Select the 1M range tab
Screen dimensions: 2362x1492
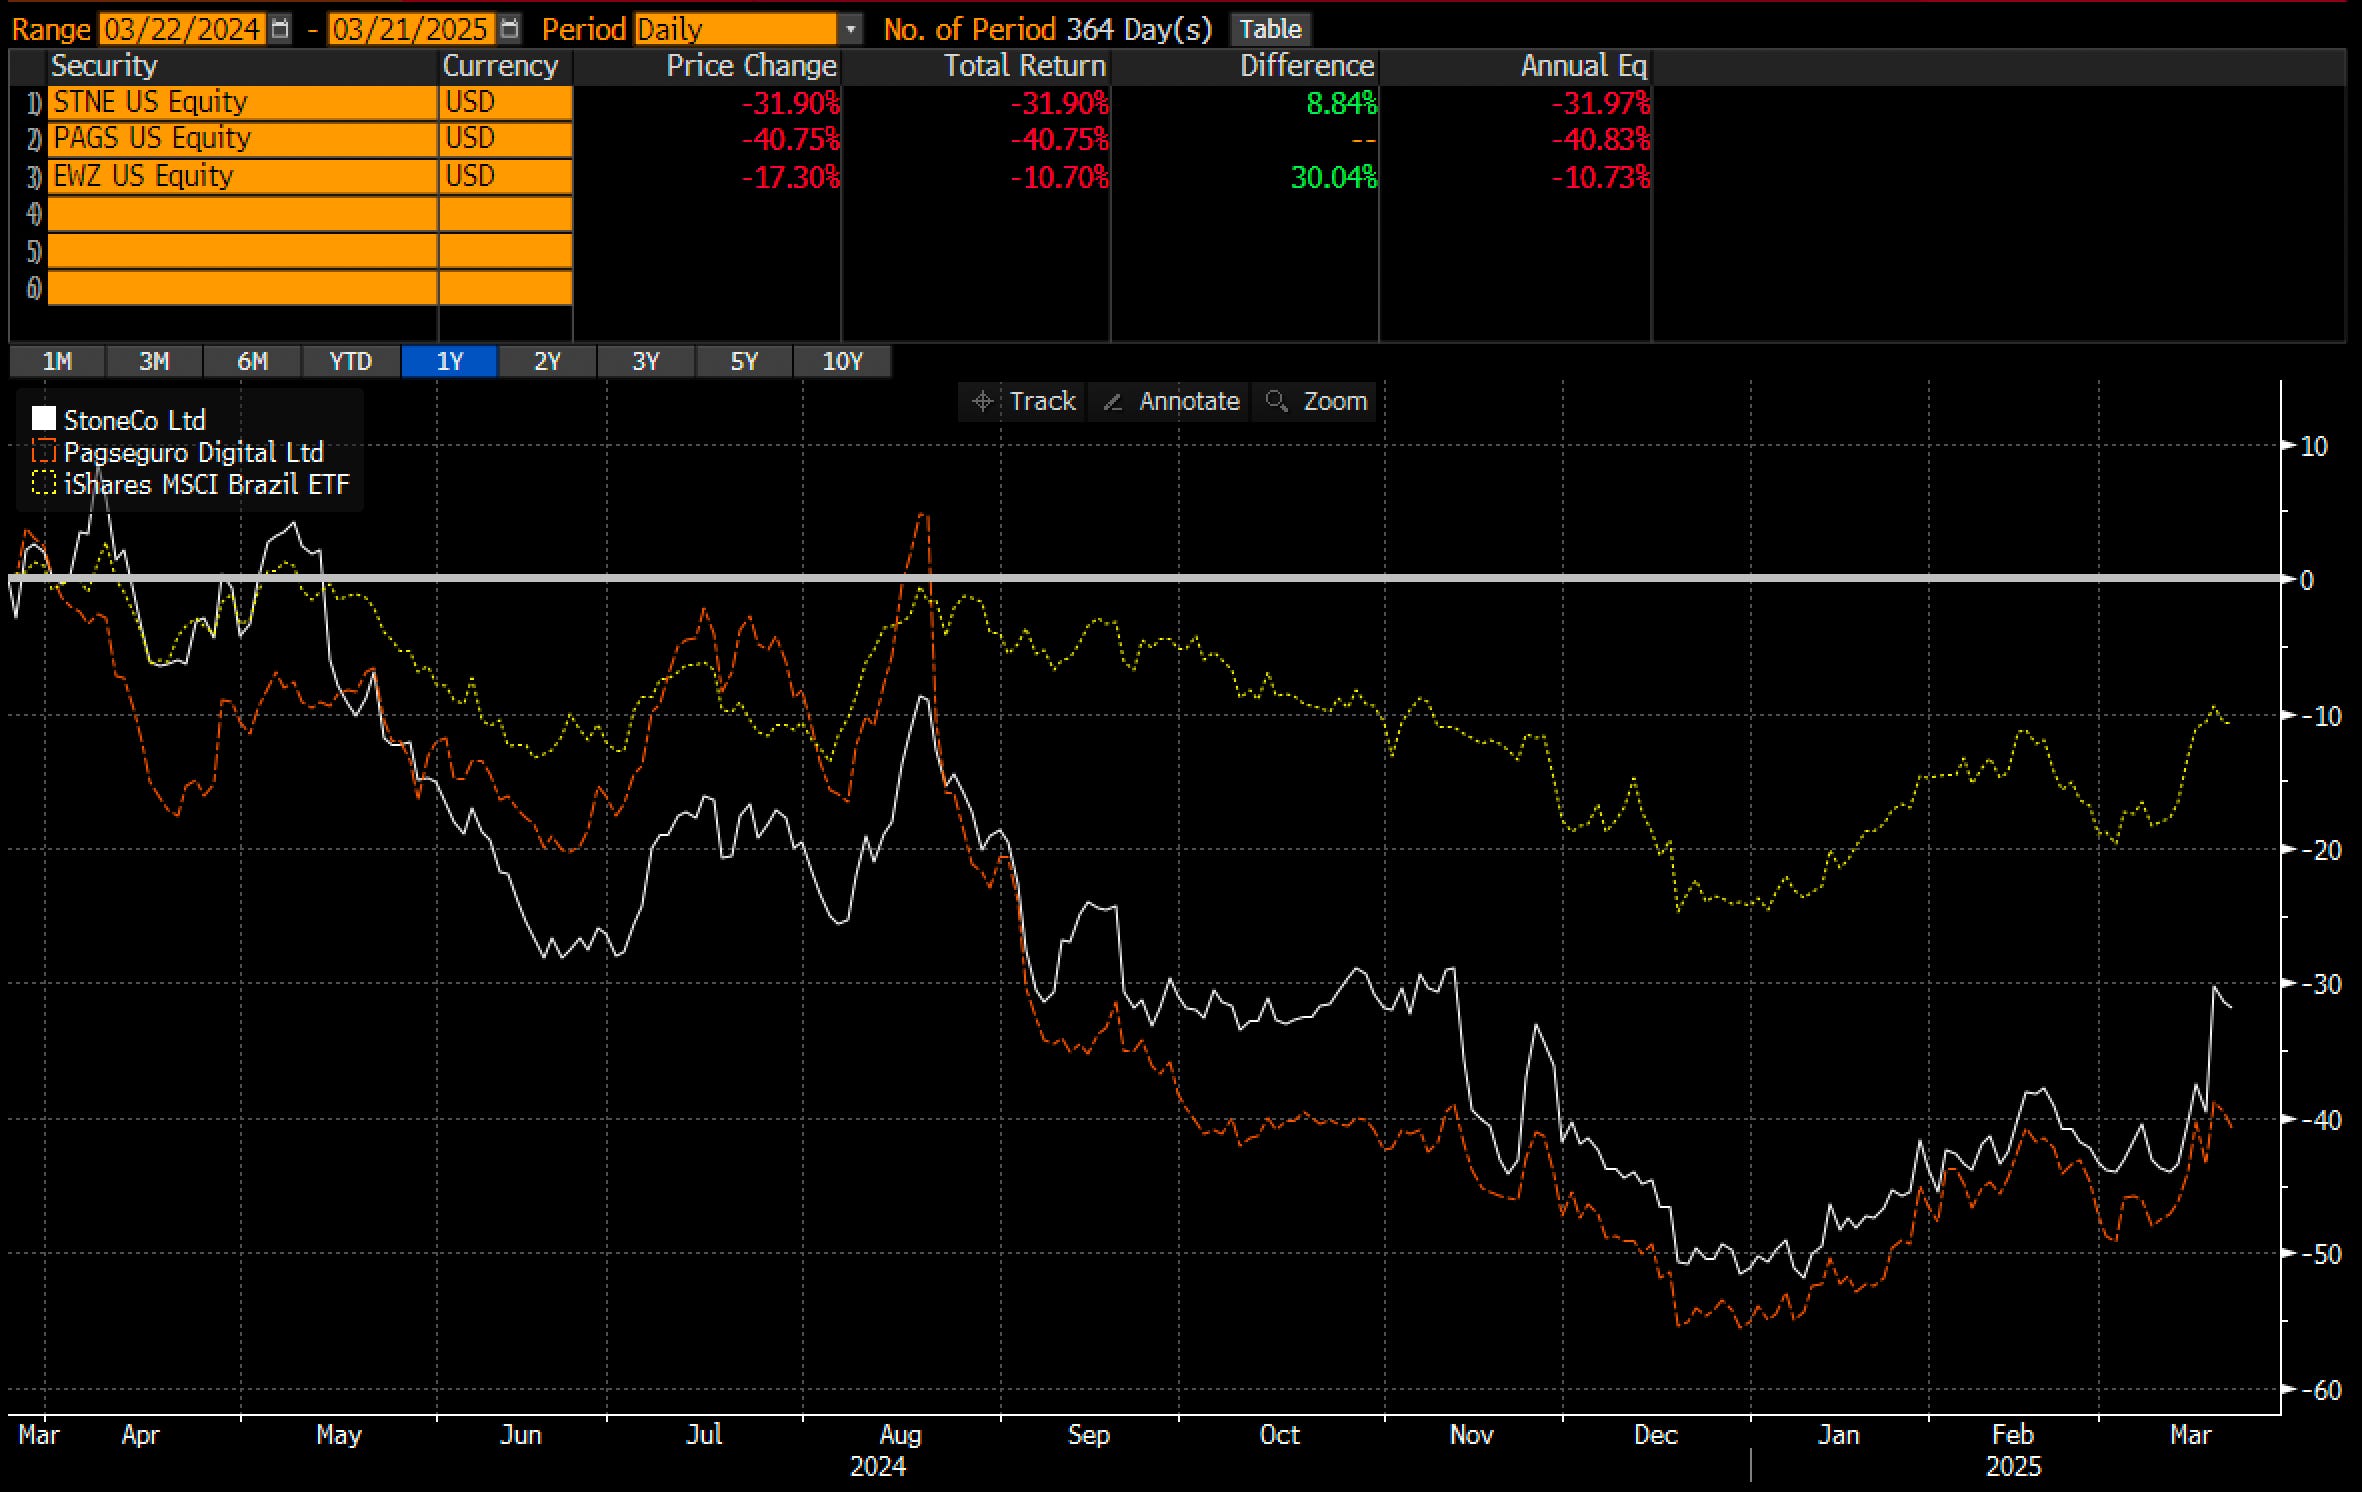point(57,361)
